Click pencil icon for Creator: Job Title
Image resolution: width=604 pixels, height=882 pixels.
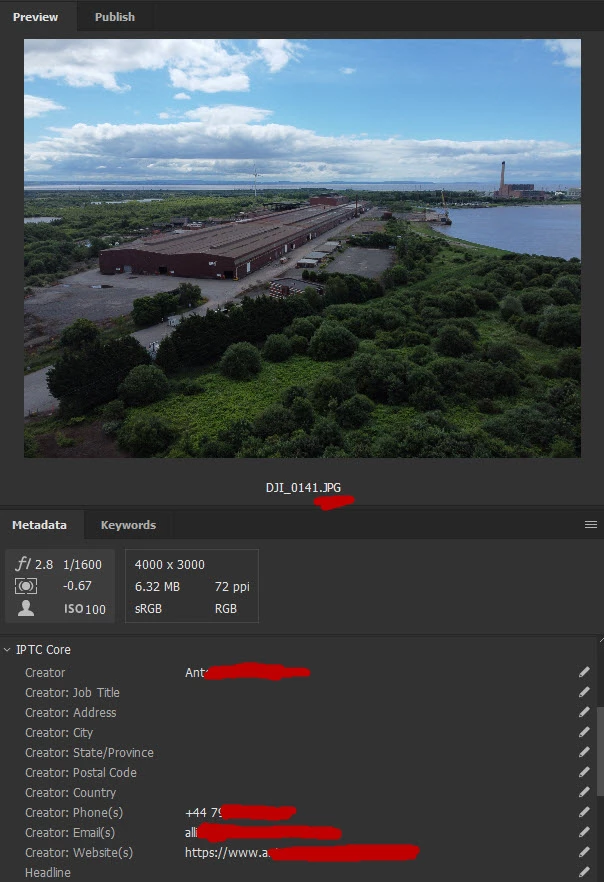click(584, 692)
